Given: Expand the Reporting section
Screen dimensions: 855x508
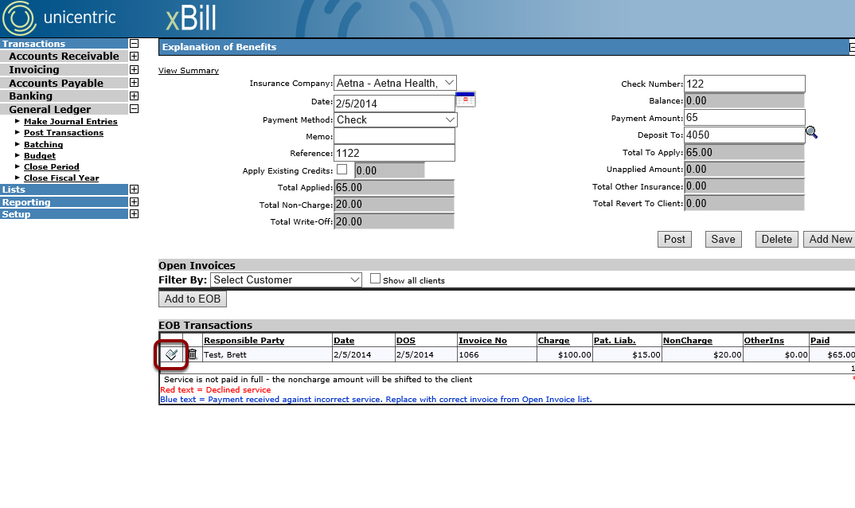Looking at the screenshot, I should [134, 202].
